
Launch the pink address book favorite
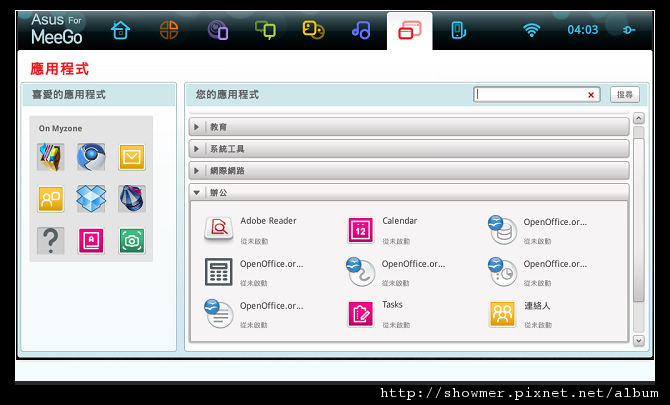click(91, 241)
